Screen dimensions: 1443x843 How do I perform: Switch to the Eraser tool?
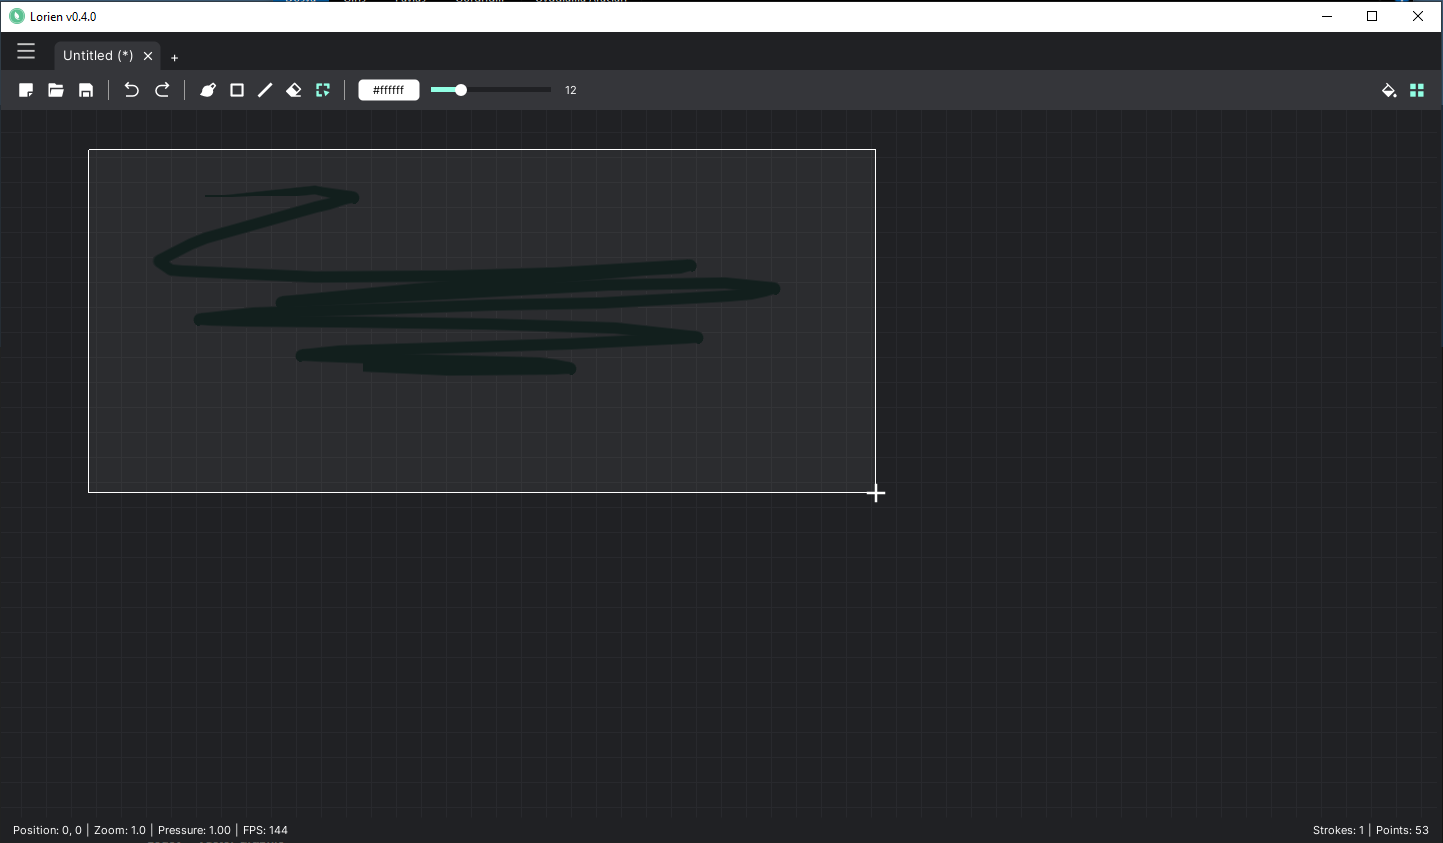click(293, 89)
